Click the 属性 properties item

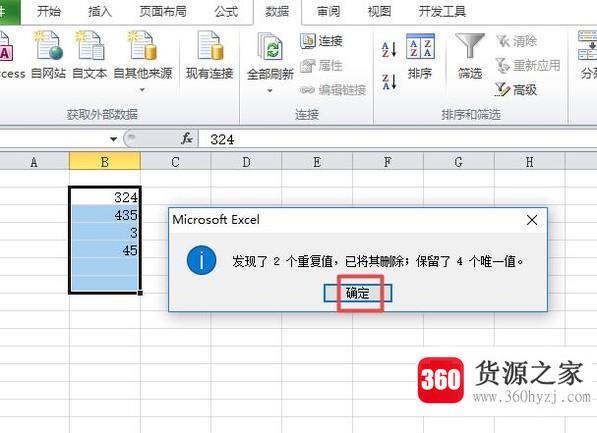click(x=321, y=66)
